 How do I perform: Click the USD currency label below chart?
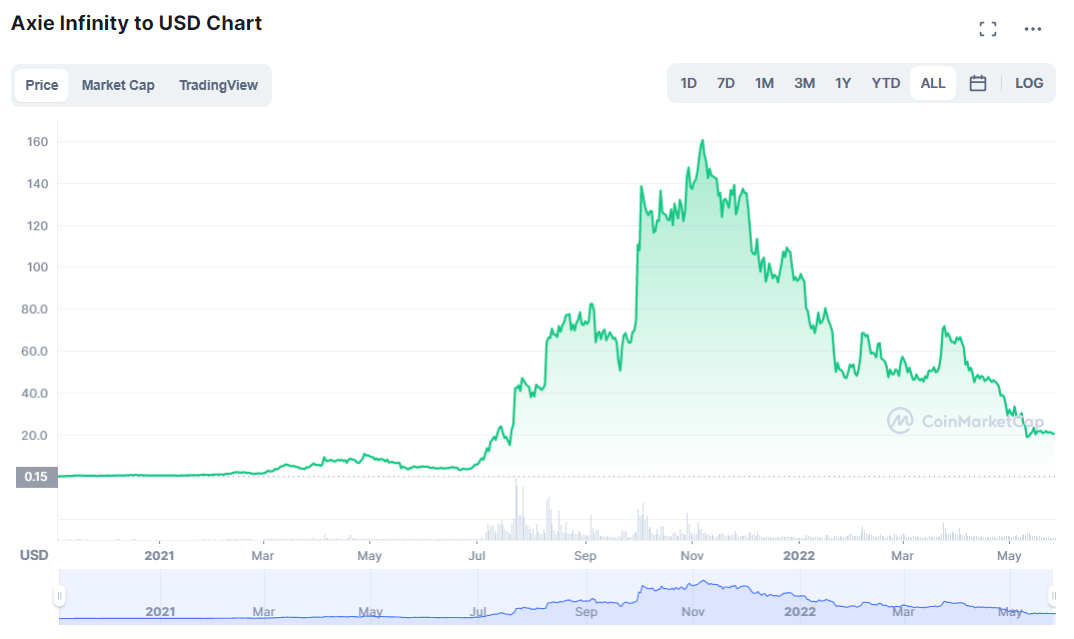34,555
